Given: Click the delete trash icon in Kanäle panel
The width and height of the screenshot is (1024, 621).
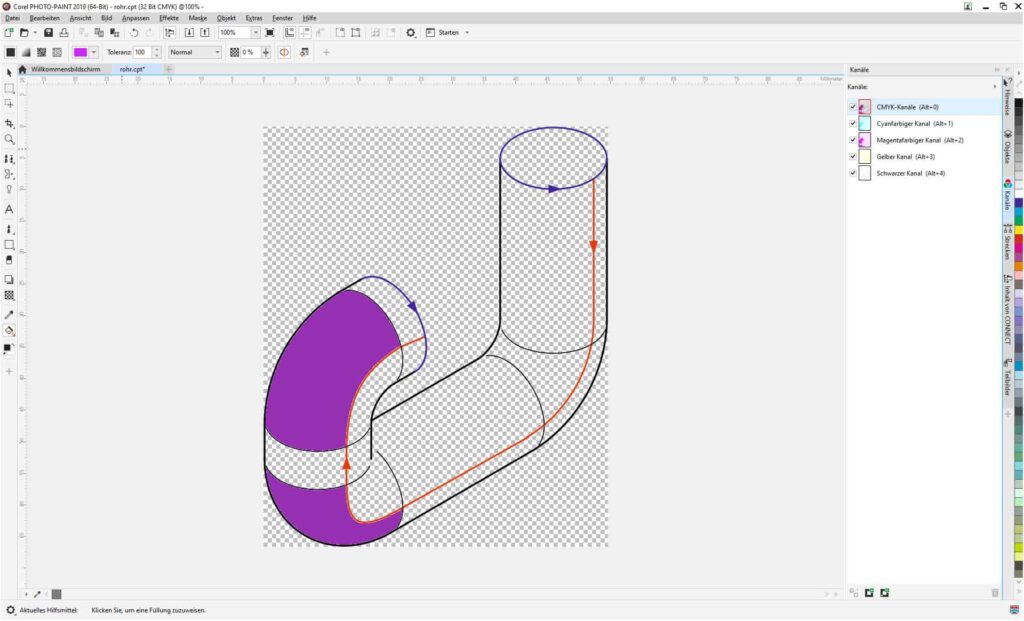Looking at the screenshot, I should point(995,592).
